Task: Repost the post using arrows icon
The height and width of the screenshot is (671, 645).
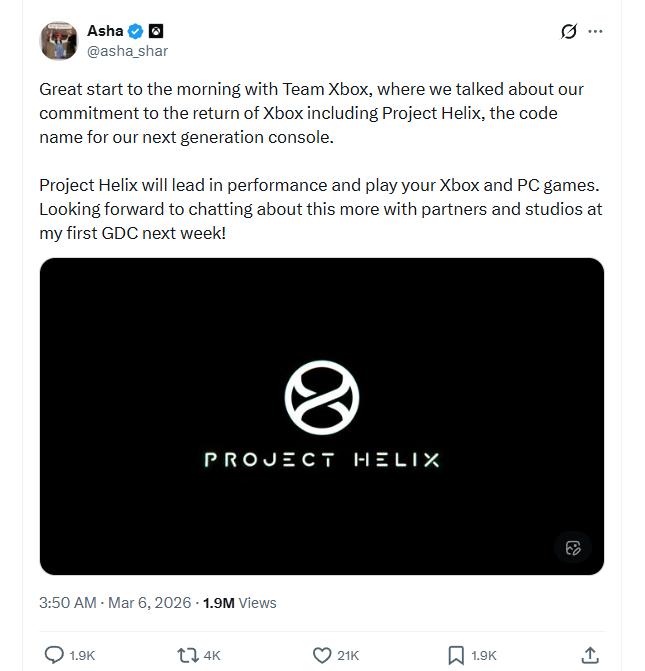Action: point(186,655)
